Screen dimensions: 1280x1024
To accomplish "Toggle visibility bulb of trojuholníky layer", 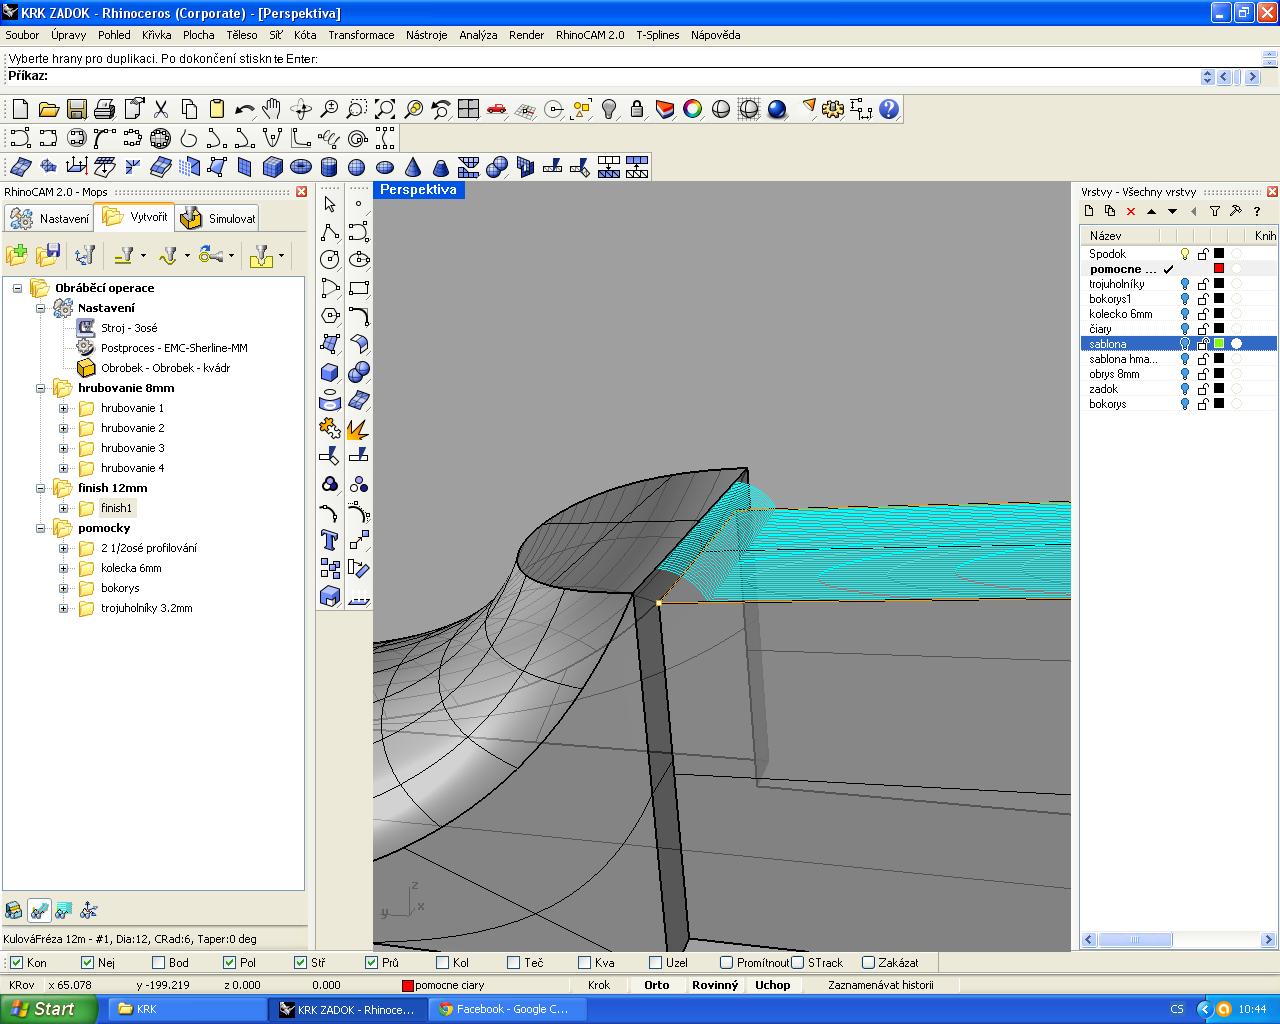I will tap(1185, 284).
